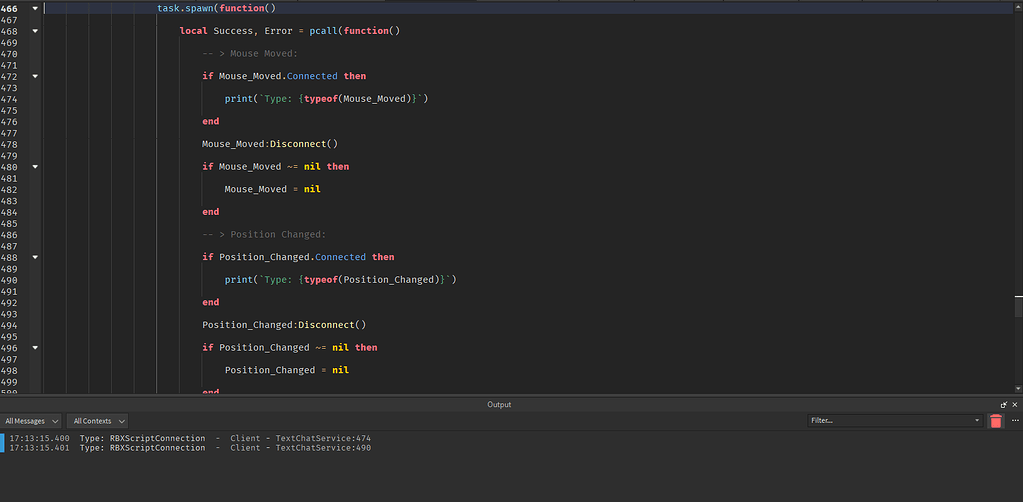Collapse the pcall function at line 468
Screen dimensions: 1023x502
(36, 31)
